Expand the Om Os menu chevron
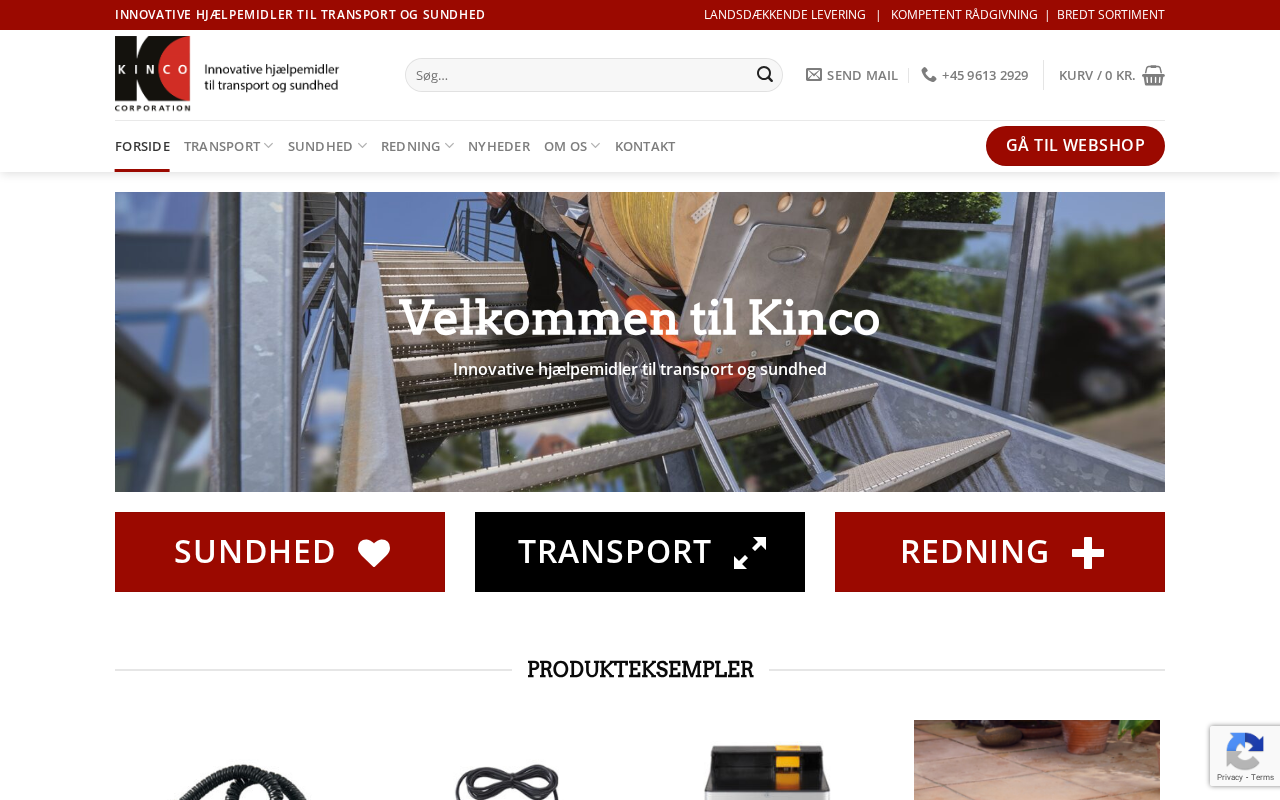1280x800 pixels. 596,146
